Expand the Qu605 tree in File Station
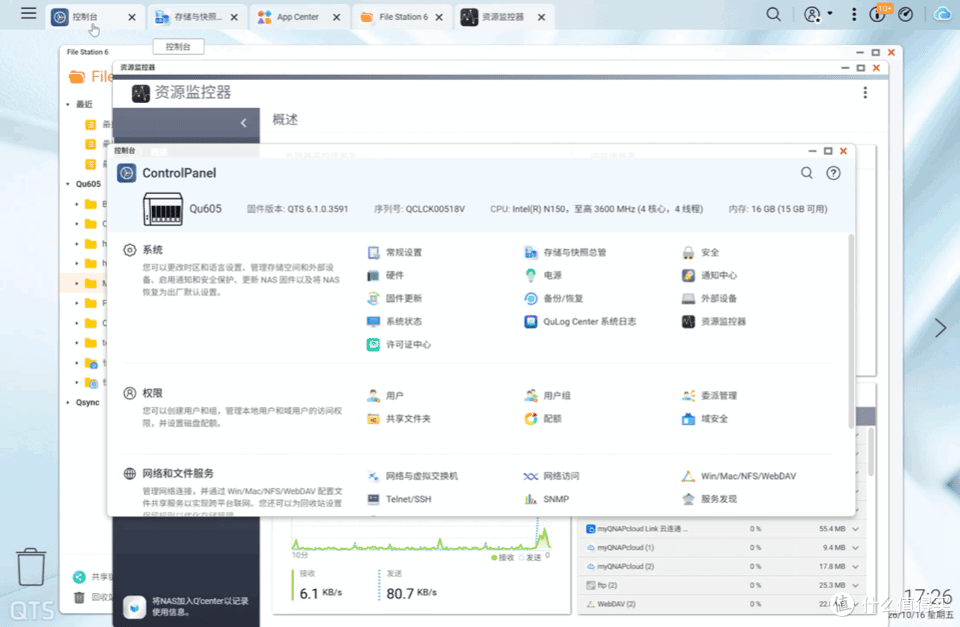Screen dimensions: 960x627 tap(68, 184)
